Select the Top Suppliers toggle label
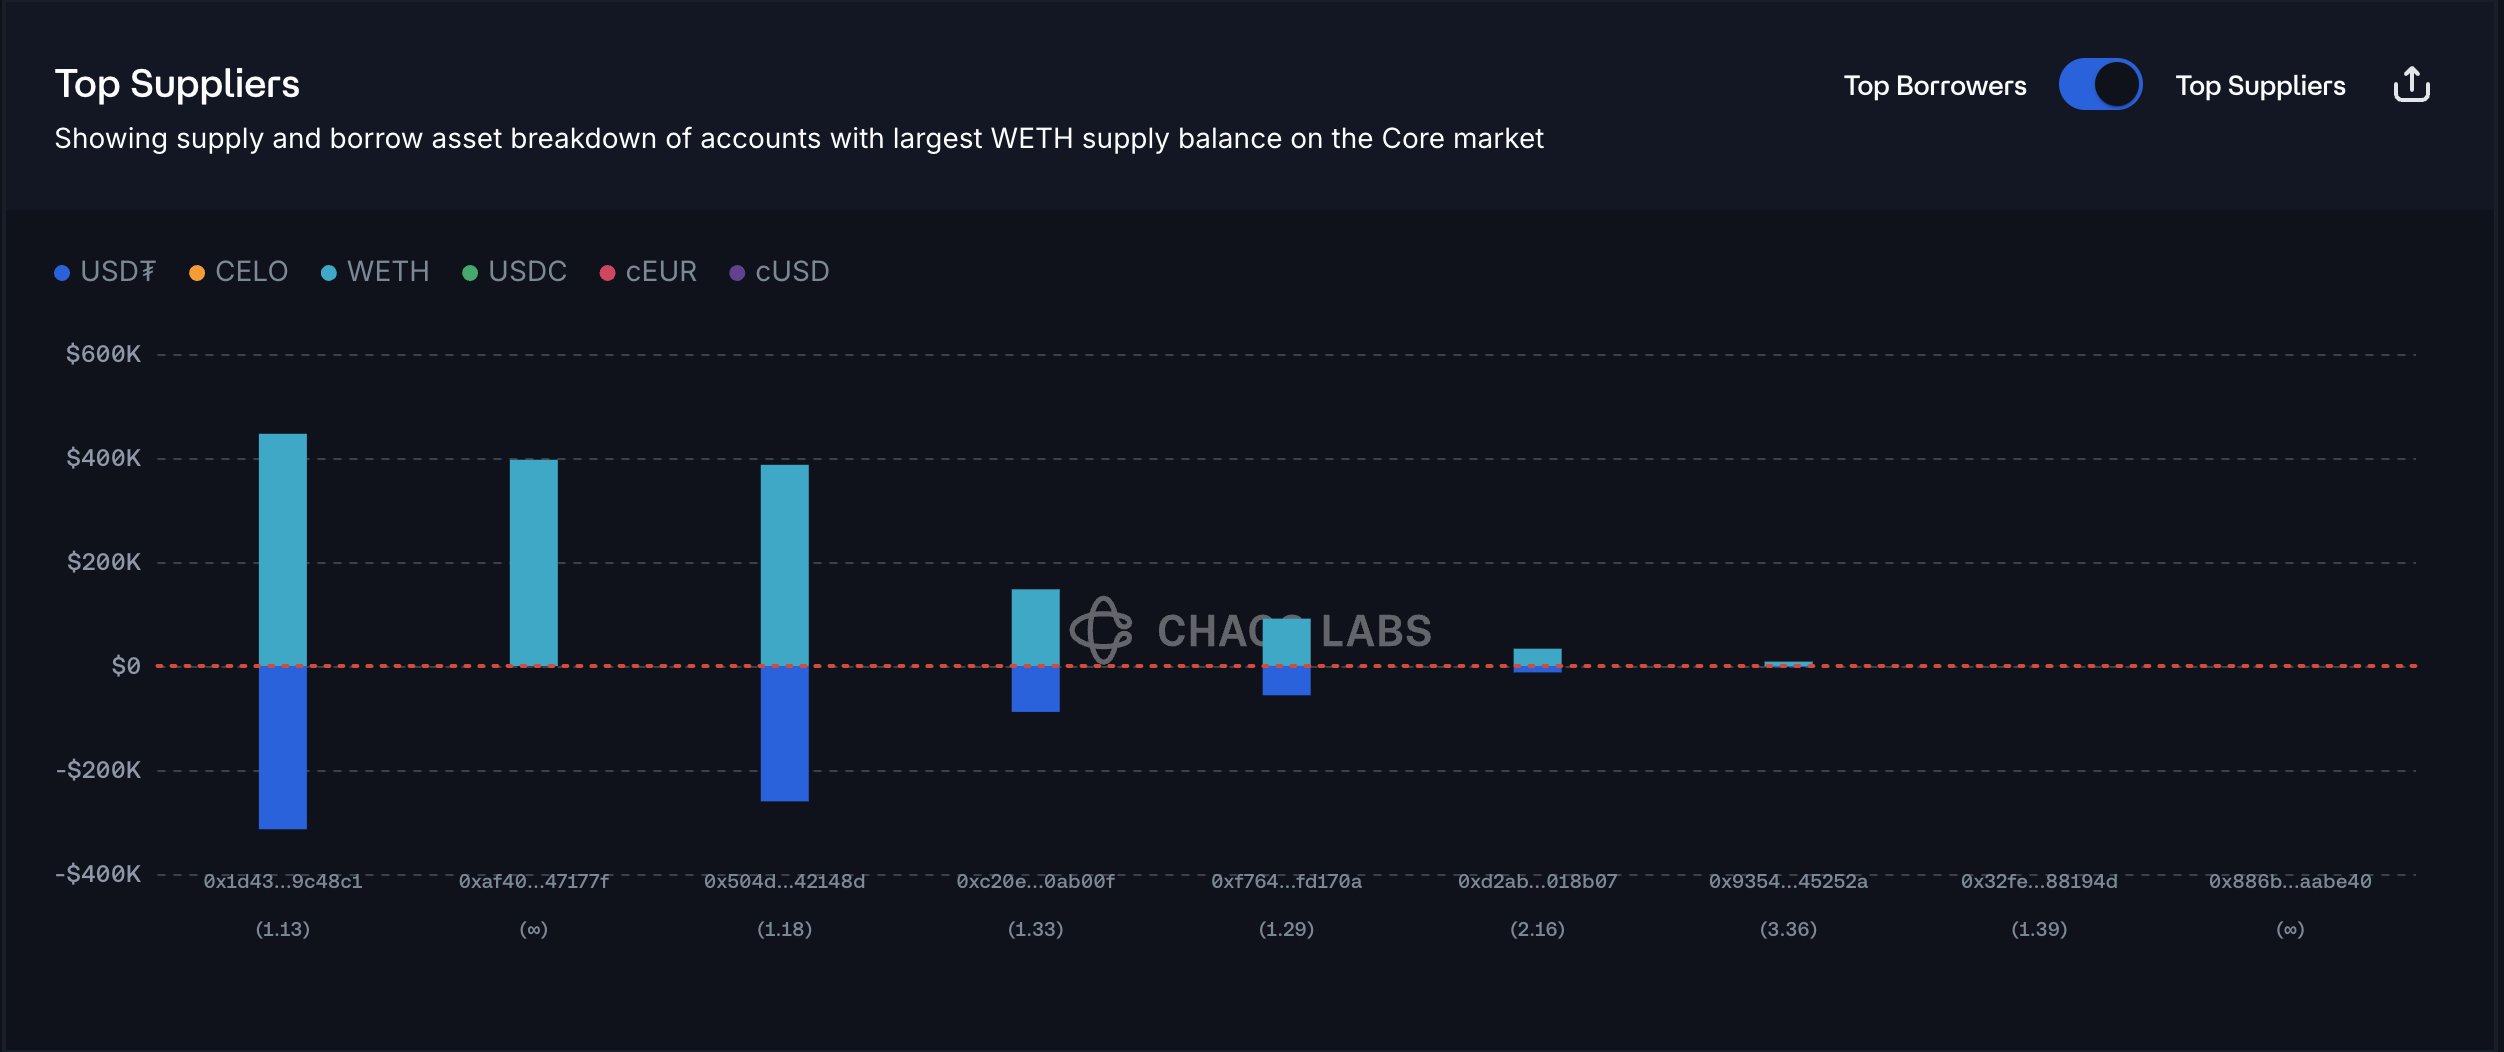The image size is (2504, 1052). click(x=2260, y=86)
